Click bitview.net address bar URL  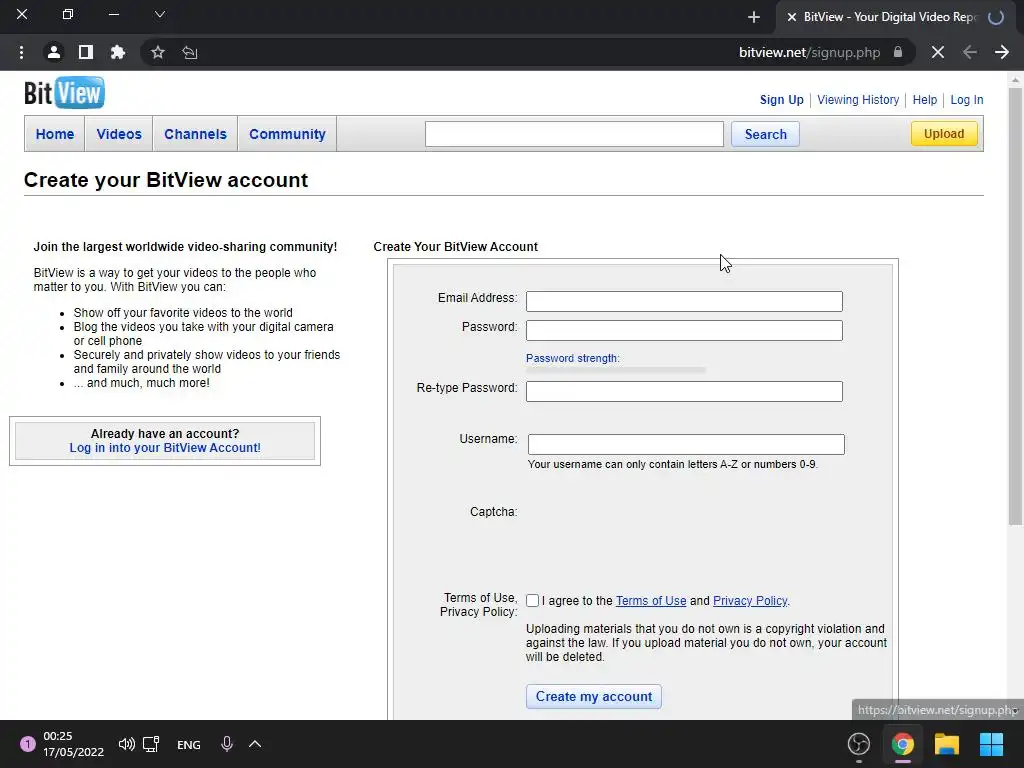tap(809, 52)
